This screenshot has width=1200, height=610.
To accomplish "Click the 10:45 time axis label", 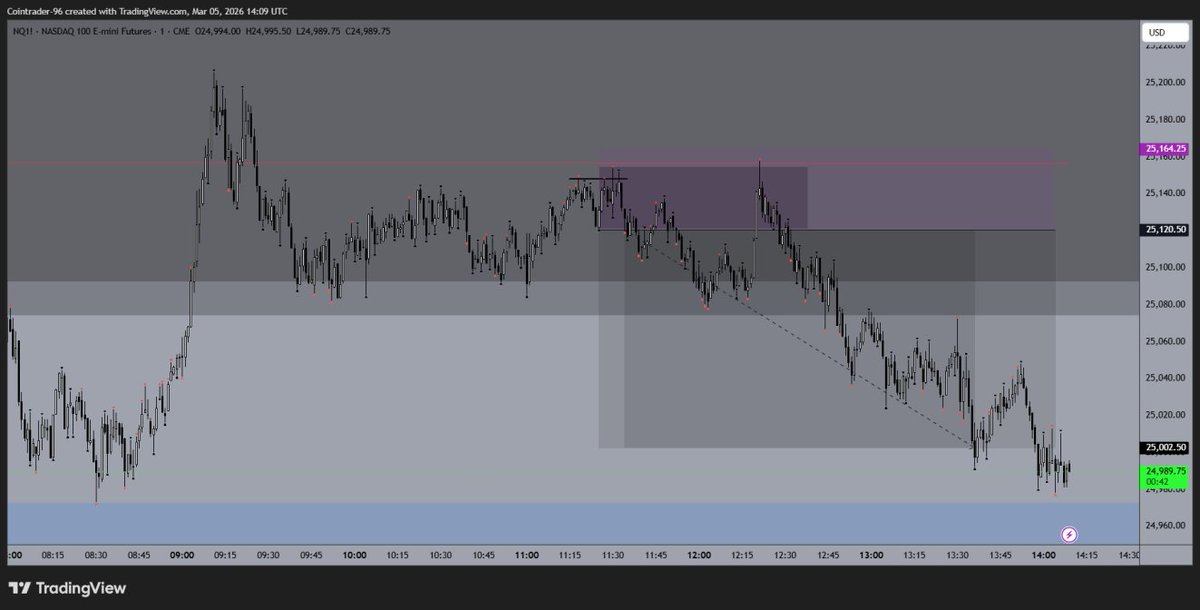I will [484, 555].
